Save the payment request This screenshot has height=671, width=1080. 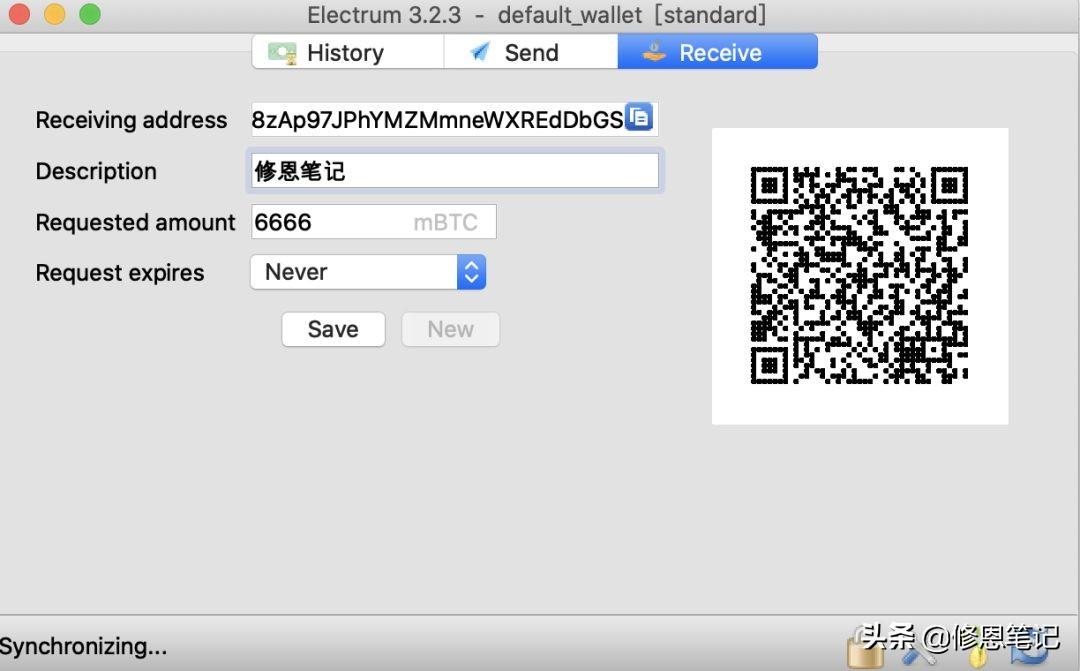point(333,329)
